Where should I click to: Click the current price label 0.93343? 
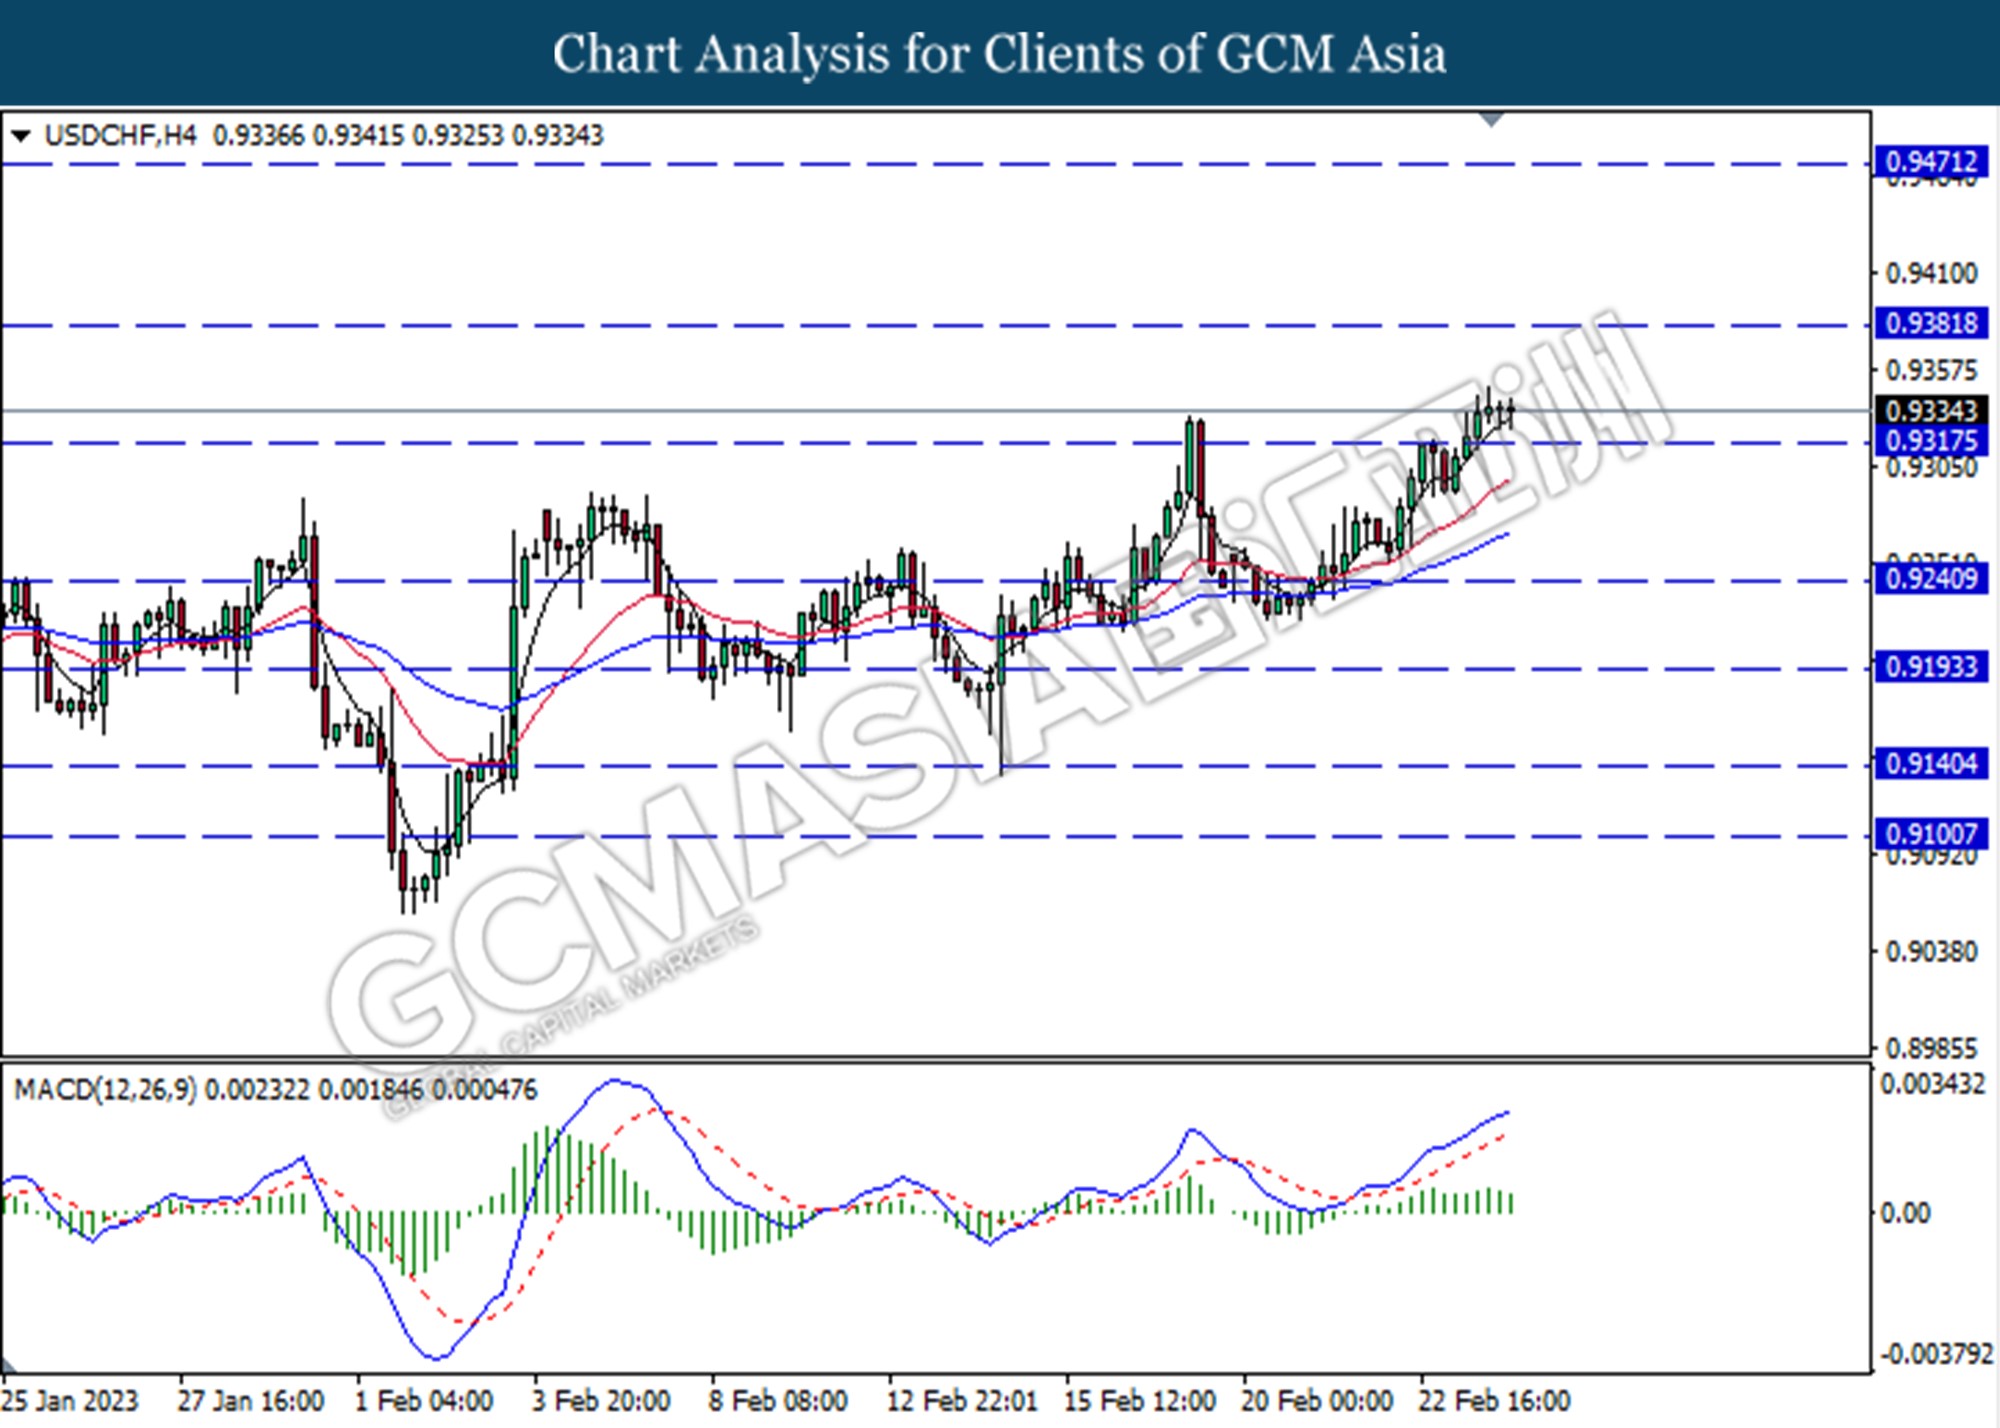1931,411
